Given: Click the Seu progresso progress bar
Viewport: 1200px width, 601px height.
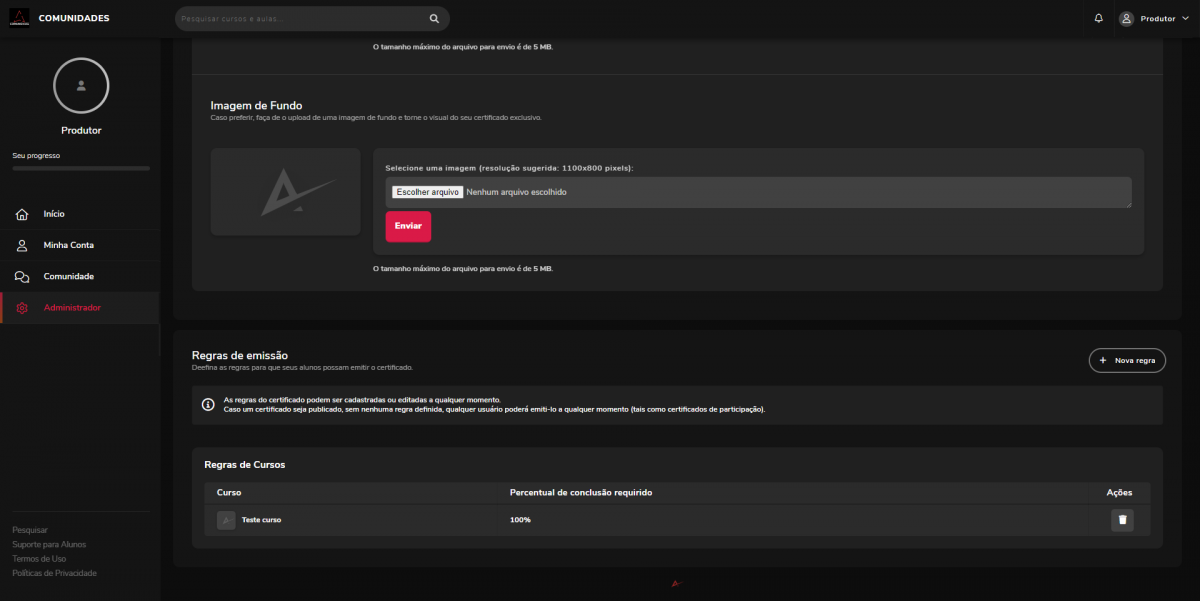Looking at the screenshot, I should pyautogui.click(x=81, y=168).
